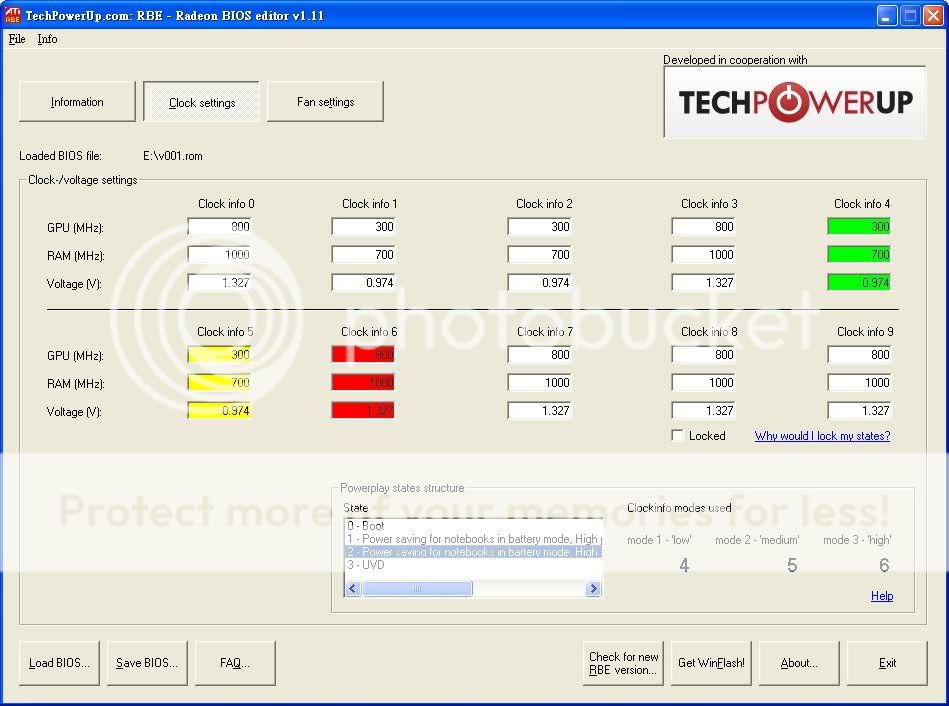
Task: Open the File menu
Action: (x=17, y=39)
